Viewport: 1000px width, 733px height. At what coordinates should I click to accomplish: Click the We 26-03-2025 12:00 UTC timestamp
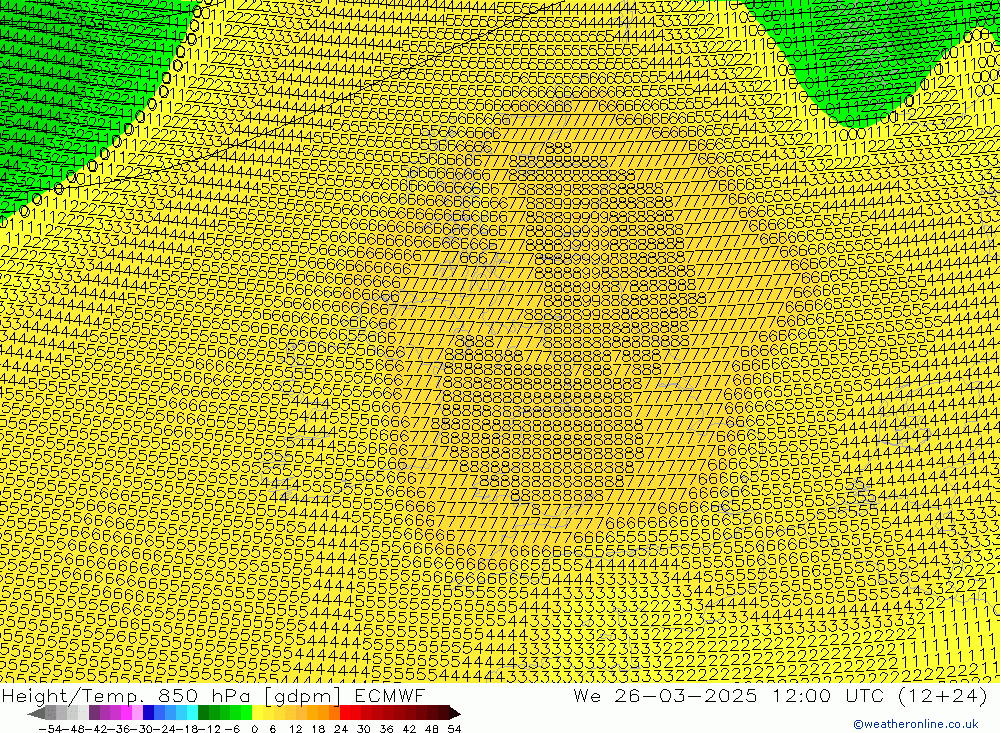780,695
